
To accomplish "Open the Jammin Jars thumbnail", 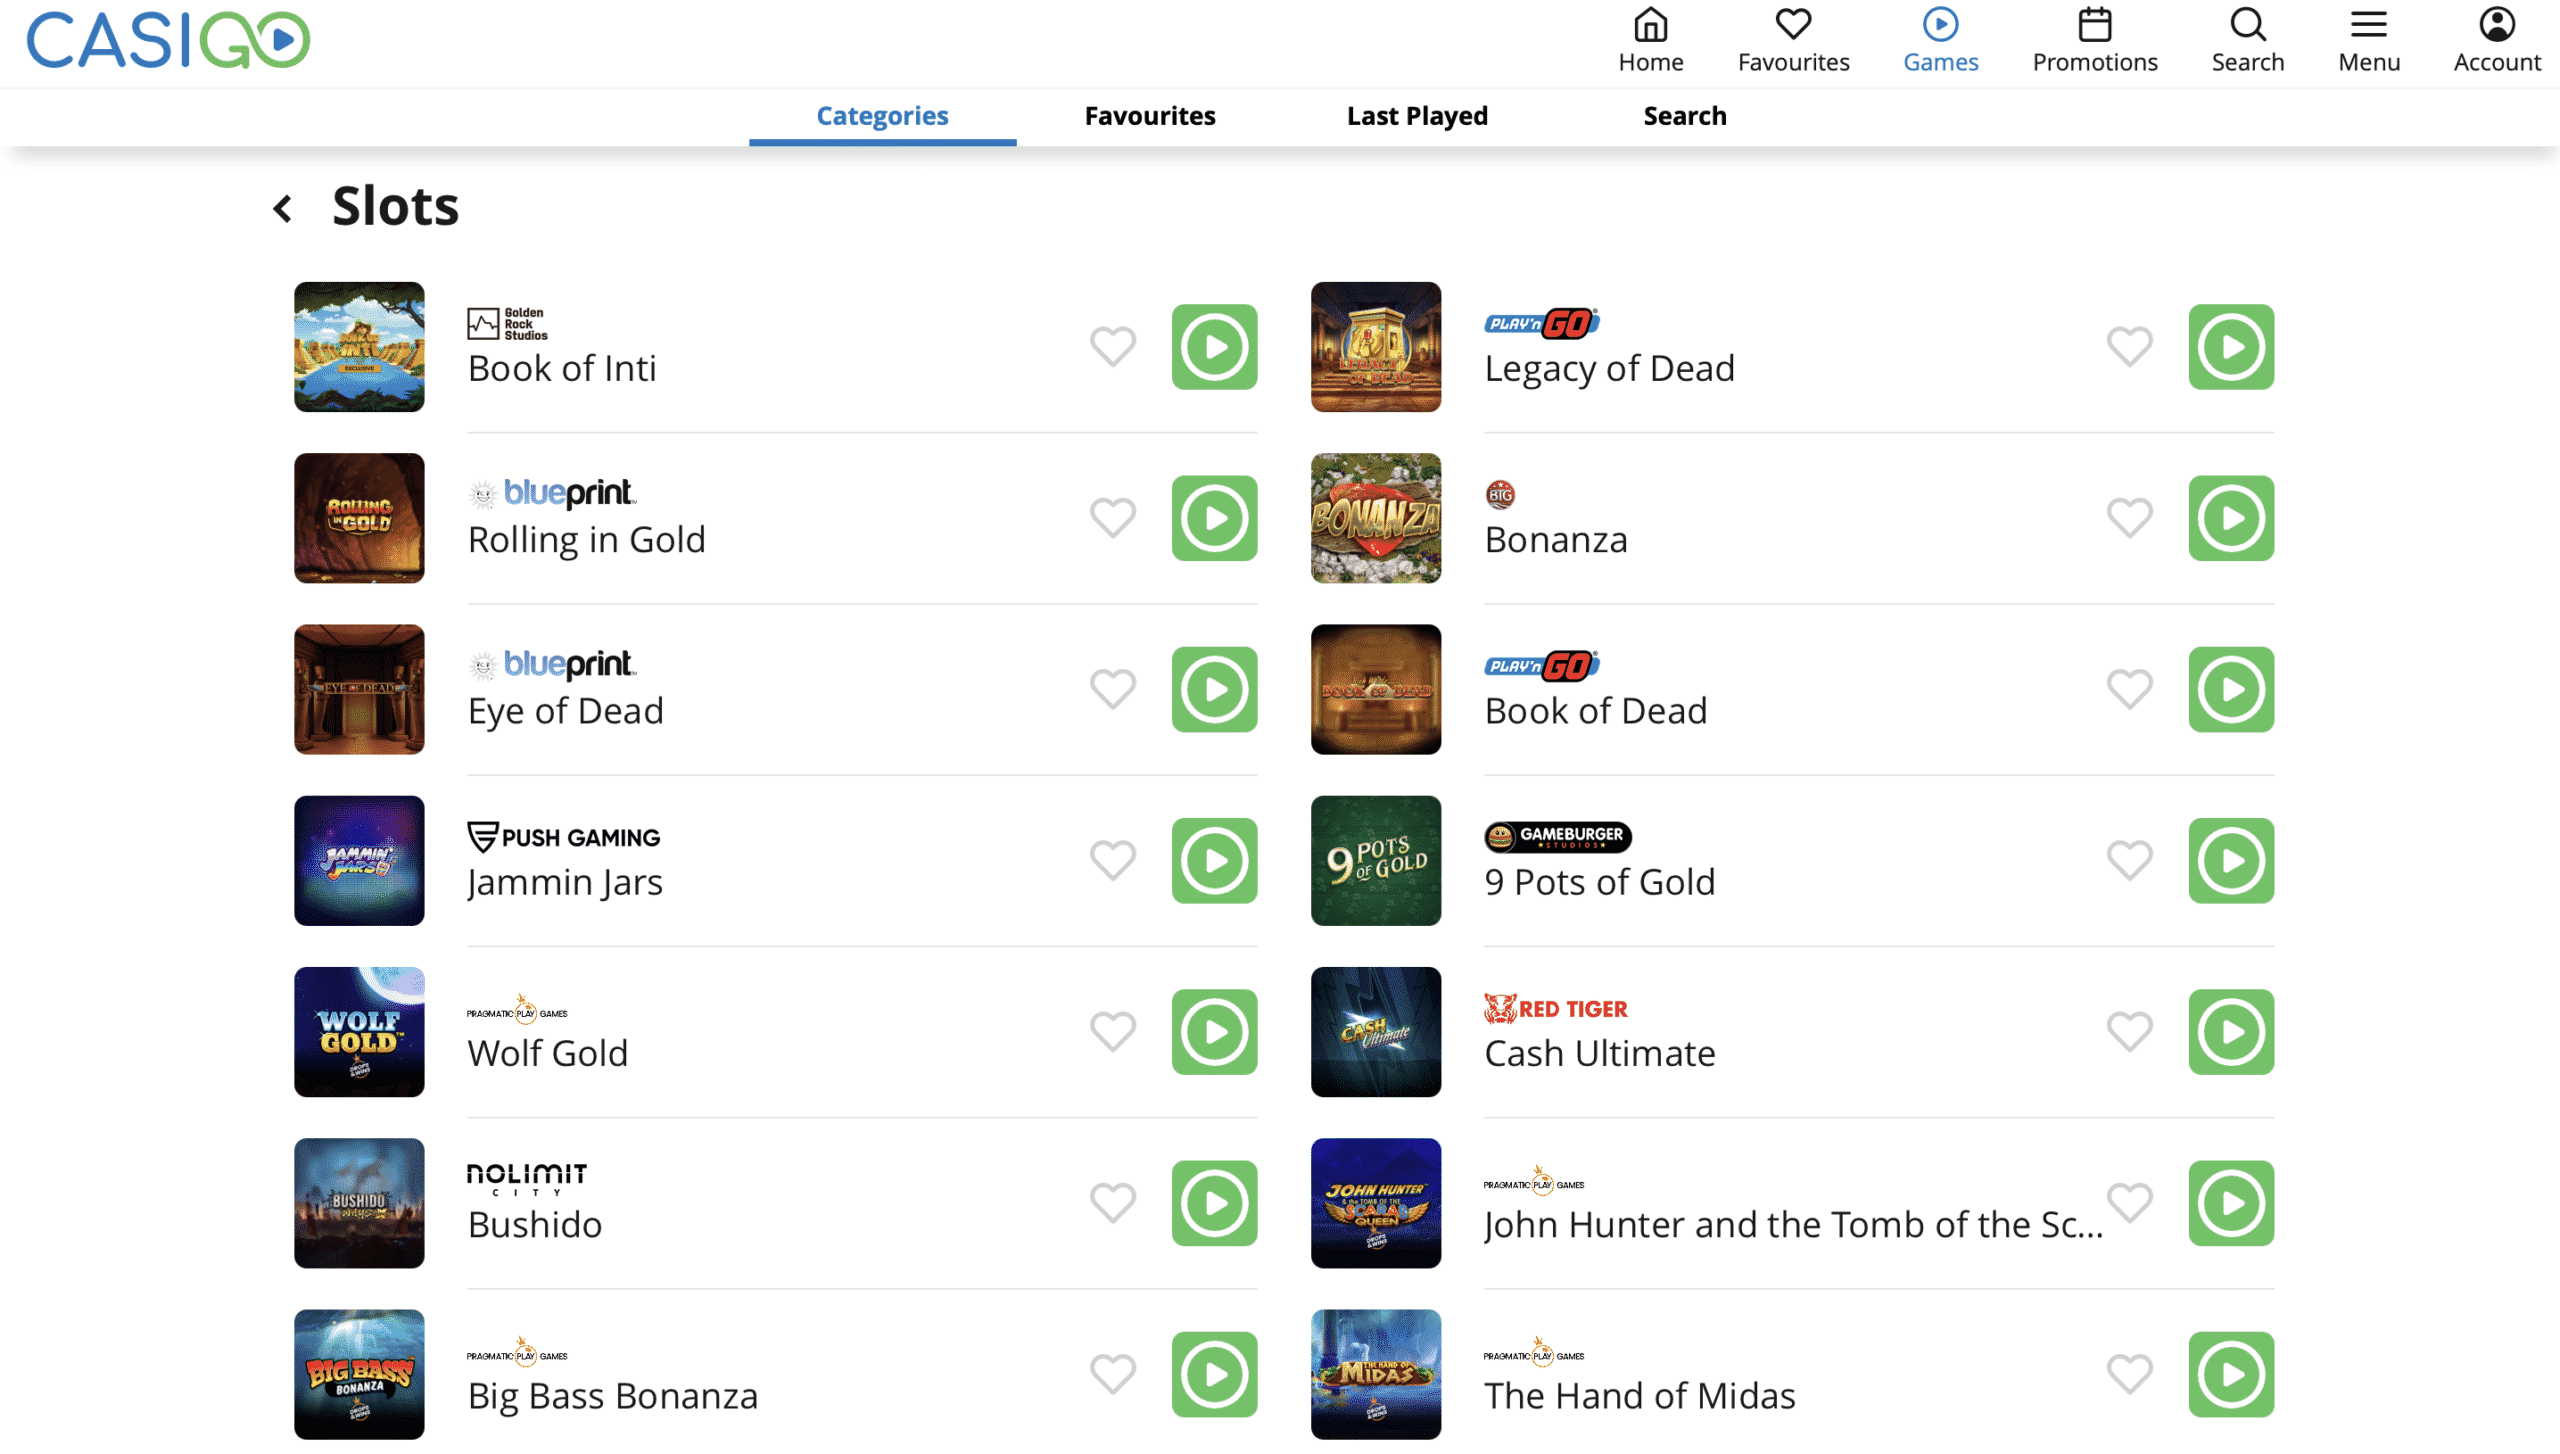I will point(359,861).
